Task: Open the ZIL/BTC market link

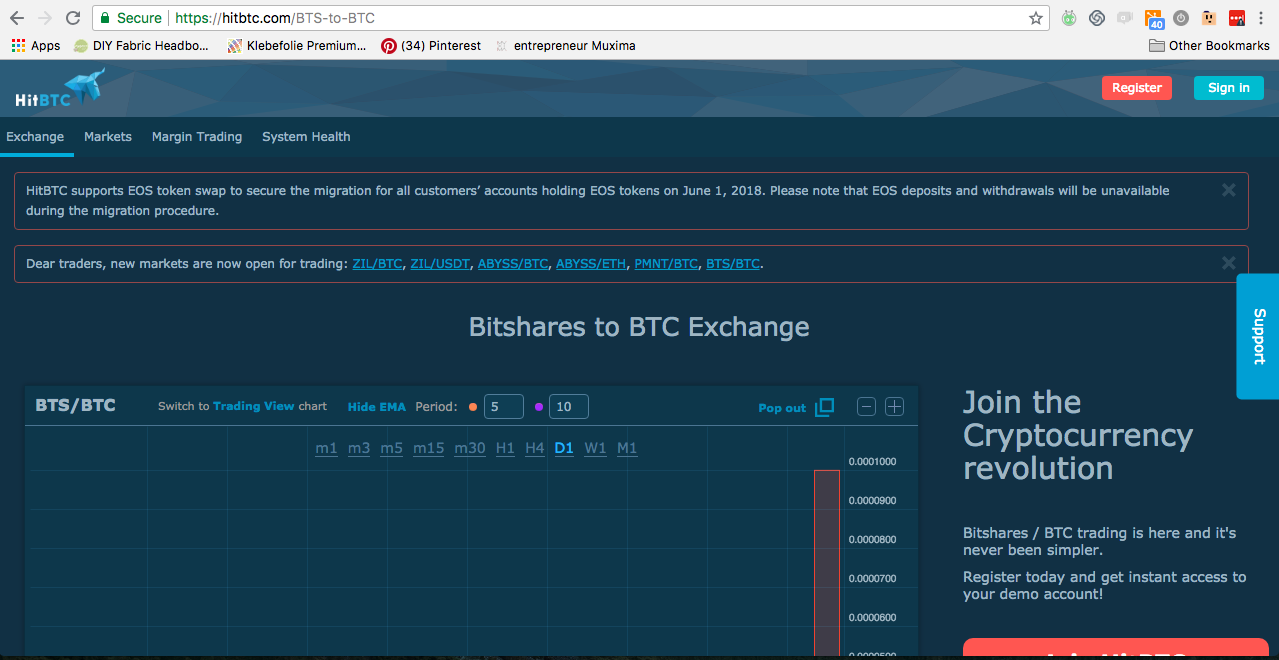Action: tap(377, 264)
